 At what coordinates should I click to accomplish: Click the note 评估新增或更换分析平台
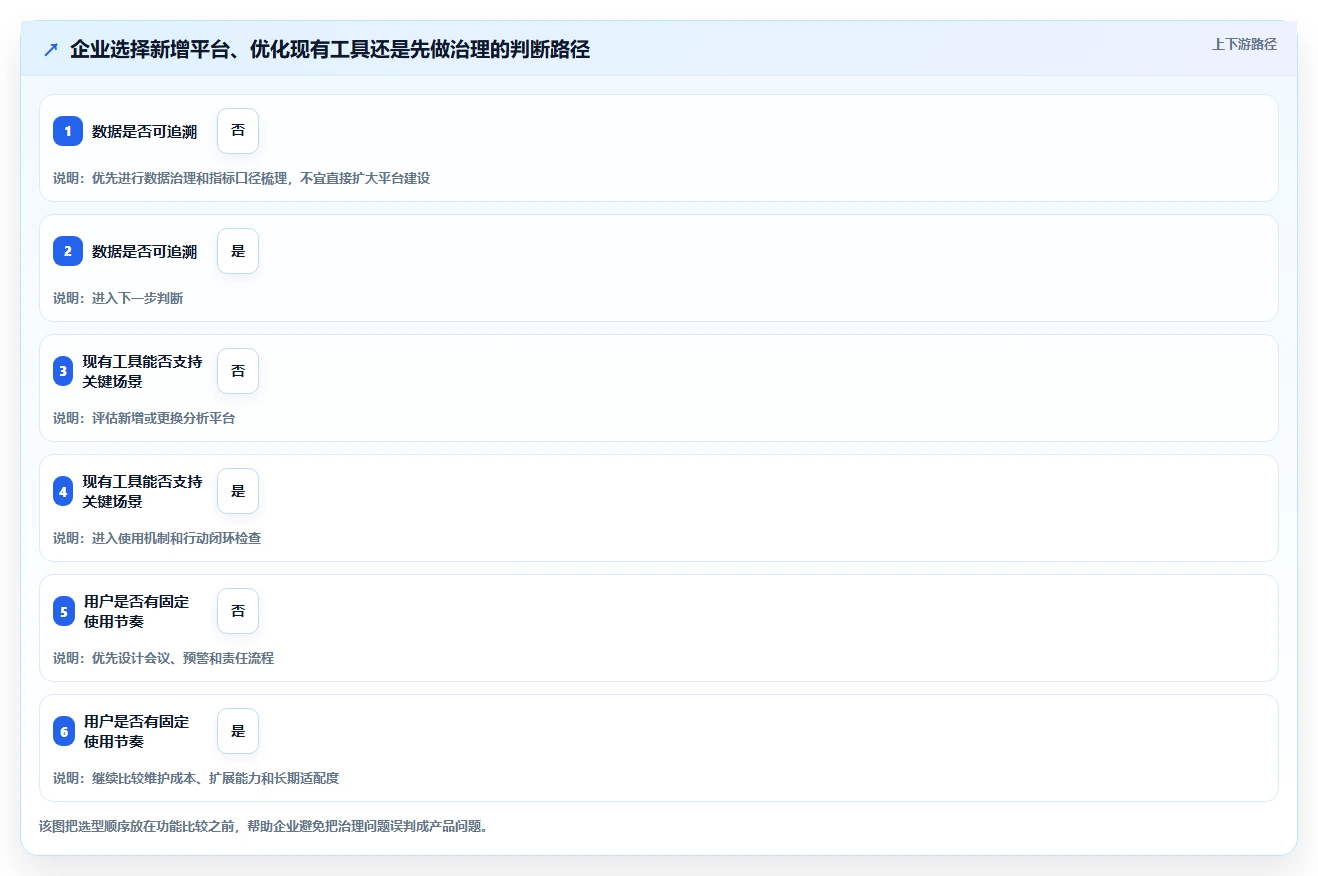[144, 418]
